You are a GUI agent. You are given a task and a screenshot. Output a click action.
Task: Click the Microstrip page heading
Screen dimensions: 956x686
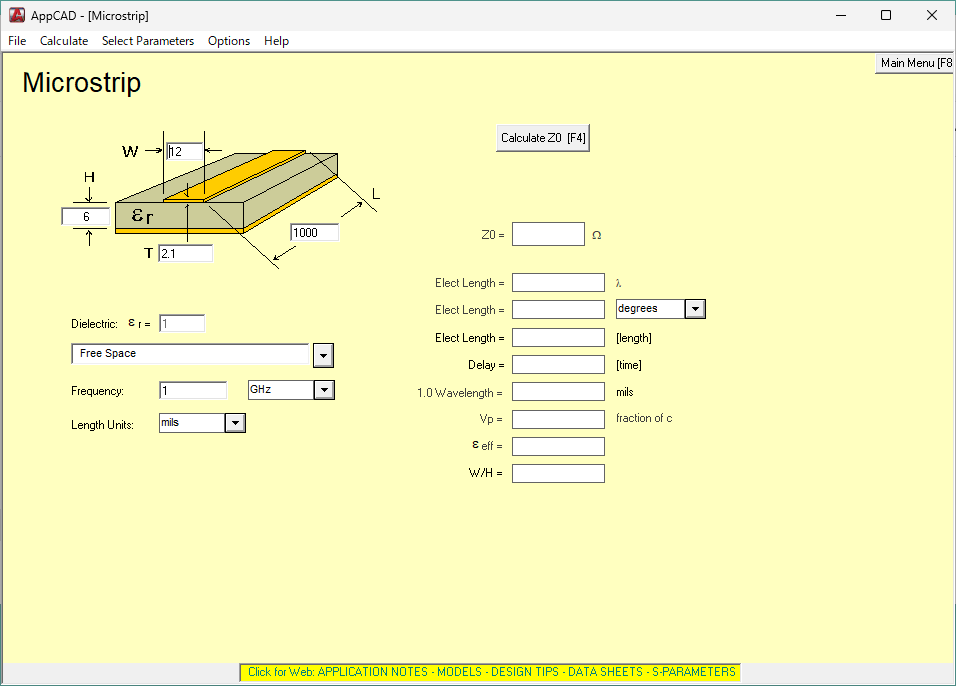[82, 82]
